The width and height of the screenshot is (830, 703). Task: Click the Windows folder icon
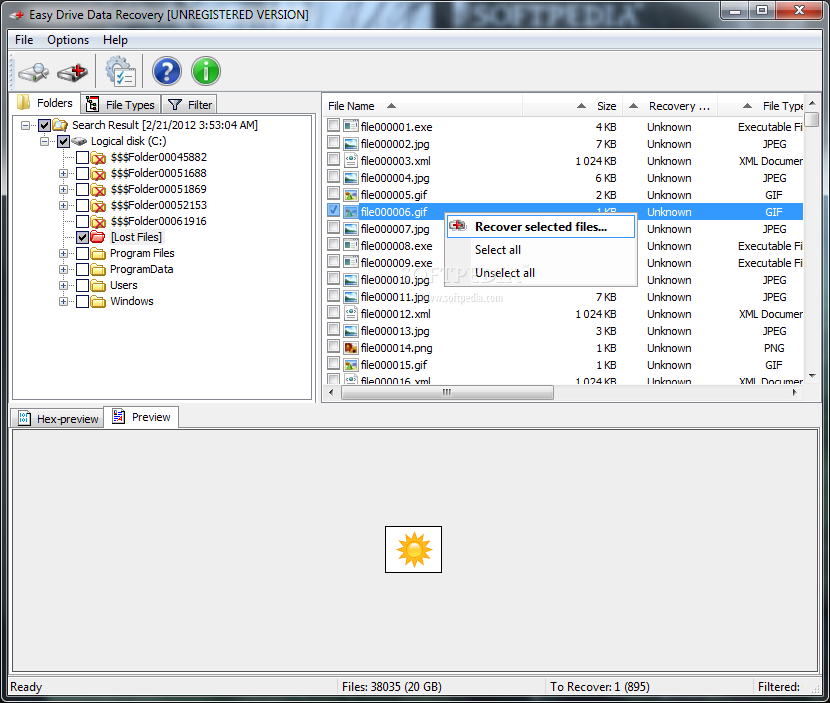[98, 301]
